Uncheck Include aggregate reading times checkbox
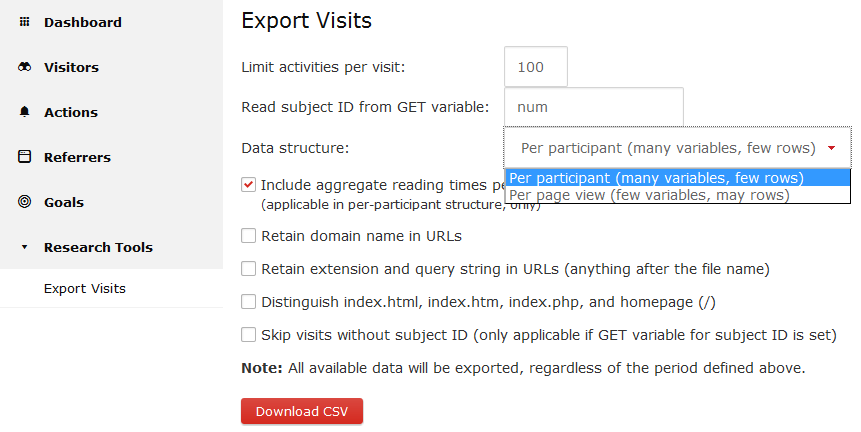The width and height of the screenshot is (861, 432). (x=248, y=185)
